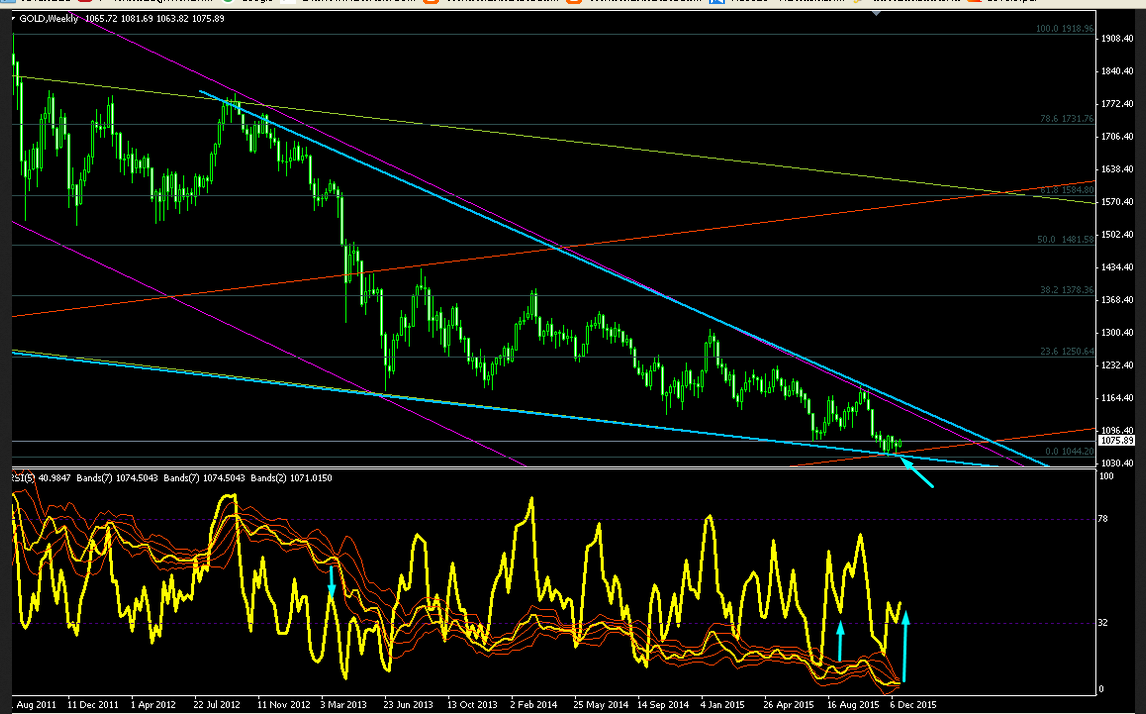Click the 6 Dec 2015 date label
This screenshot has width=1146, height=714.
coord(913,705)
